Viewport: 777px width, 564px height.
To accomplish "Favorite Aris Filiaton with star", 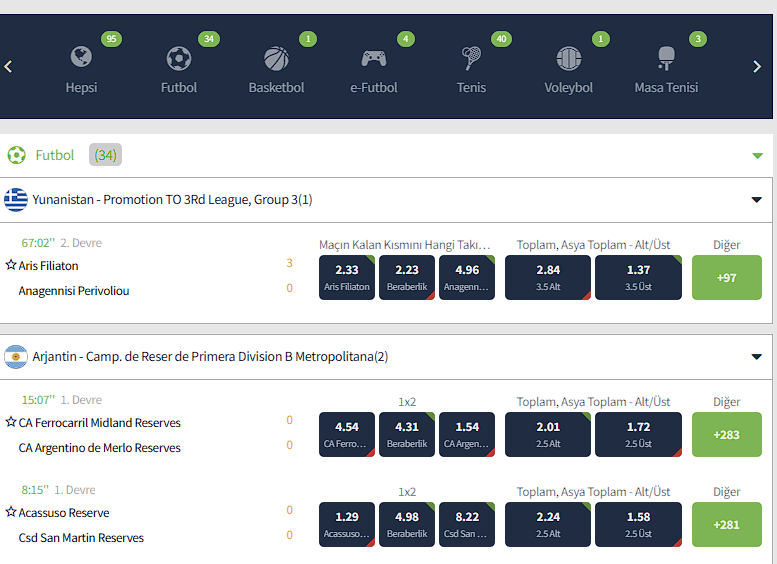I will pyautogui.click(x=11, y=266).
